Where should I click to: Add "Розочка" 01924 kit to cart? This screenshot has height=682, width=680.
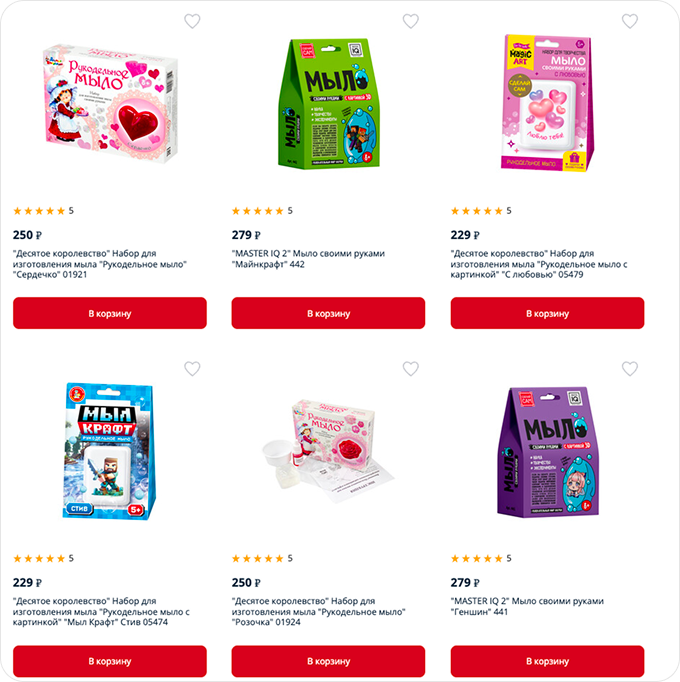point(328,661)
